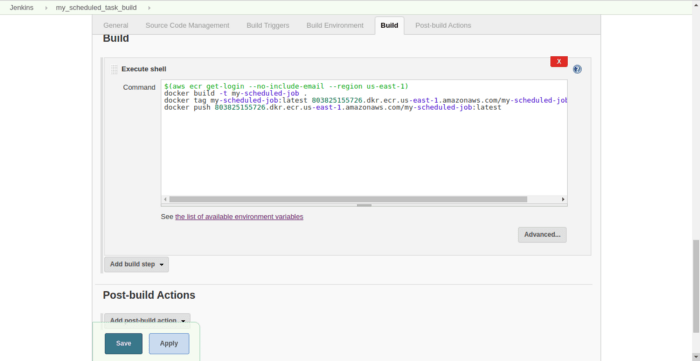
Task: Click the blue help question-mark icon
Action: click(577, 69)
